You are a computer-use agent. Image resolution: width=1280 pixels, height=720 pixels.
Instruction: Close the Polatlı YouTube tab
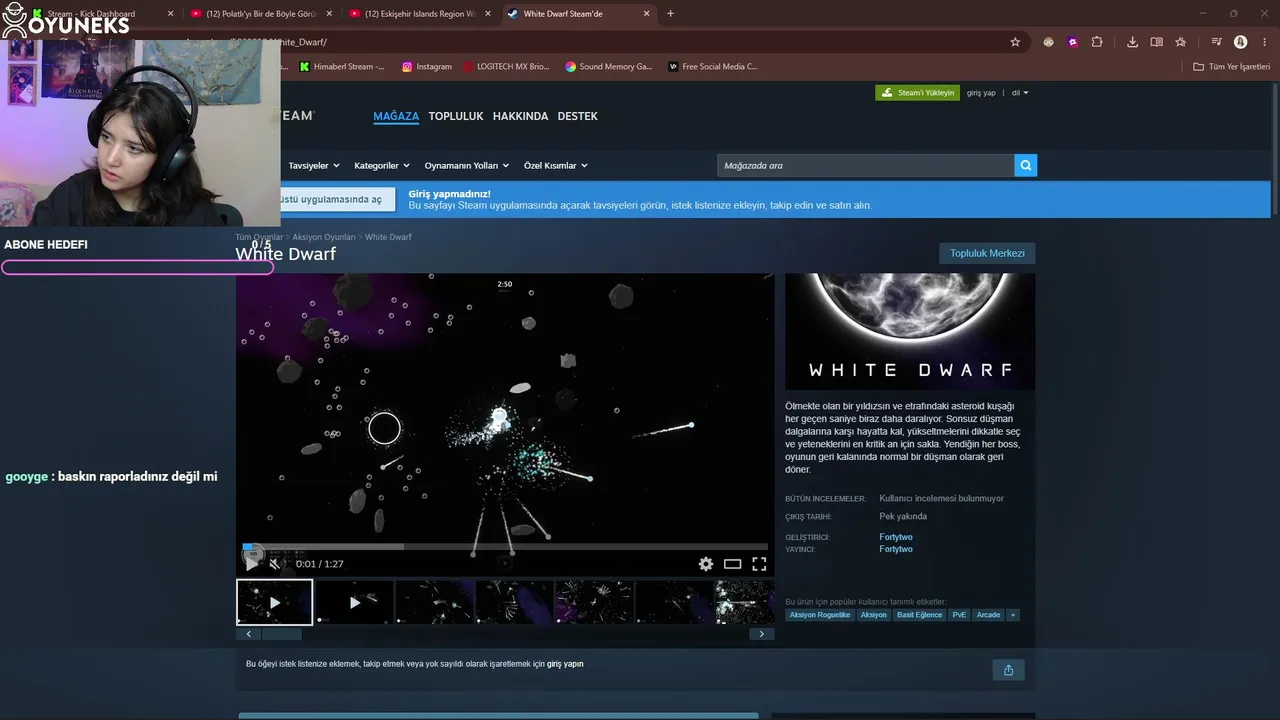click(x=329, y=14)
